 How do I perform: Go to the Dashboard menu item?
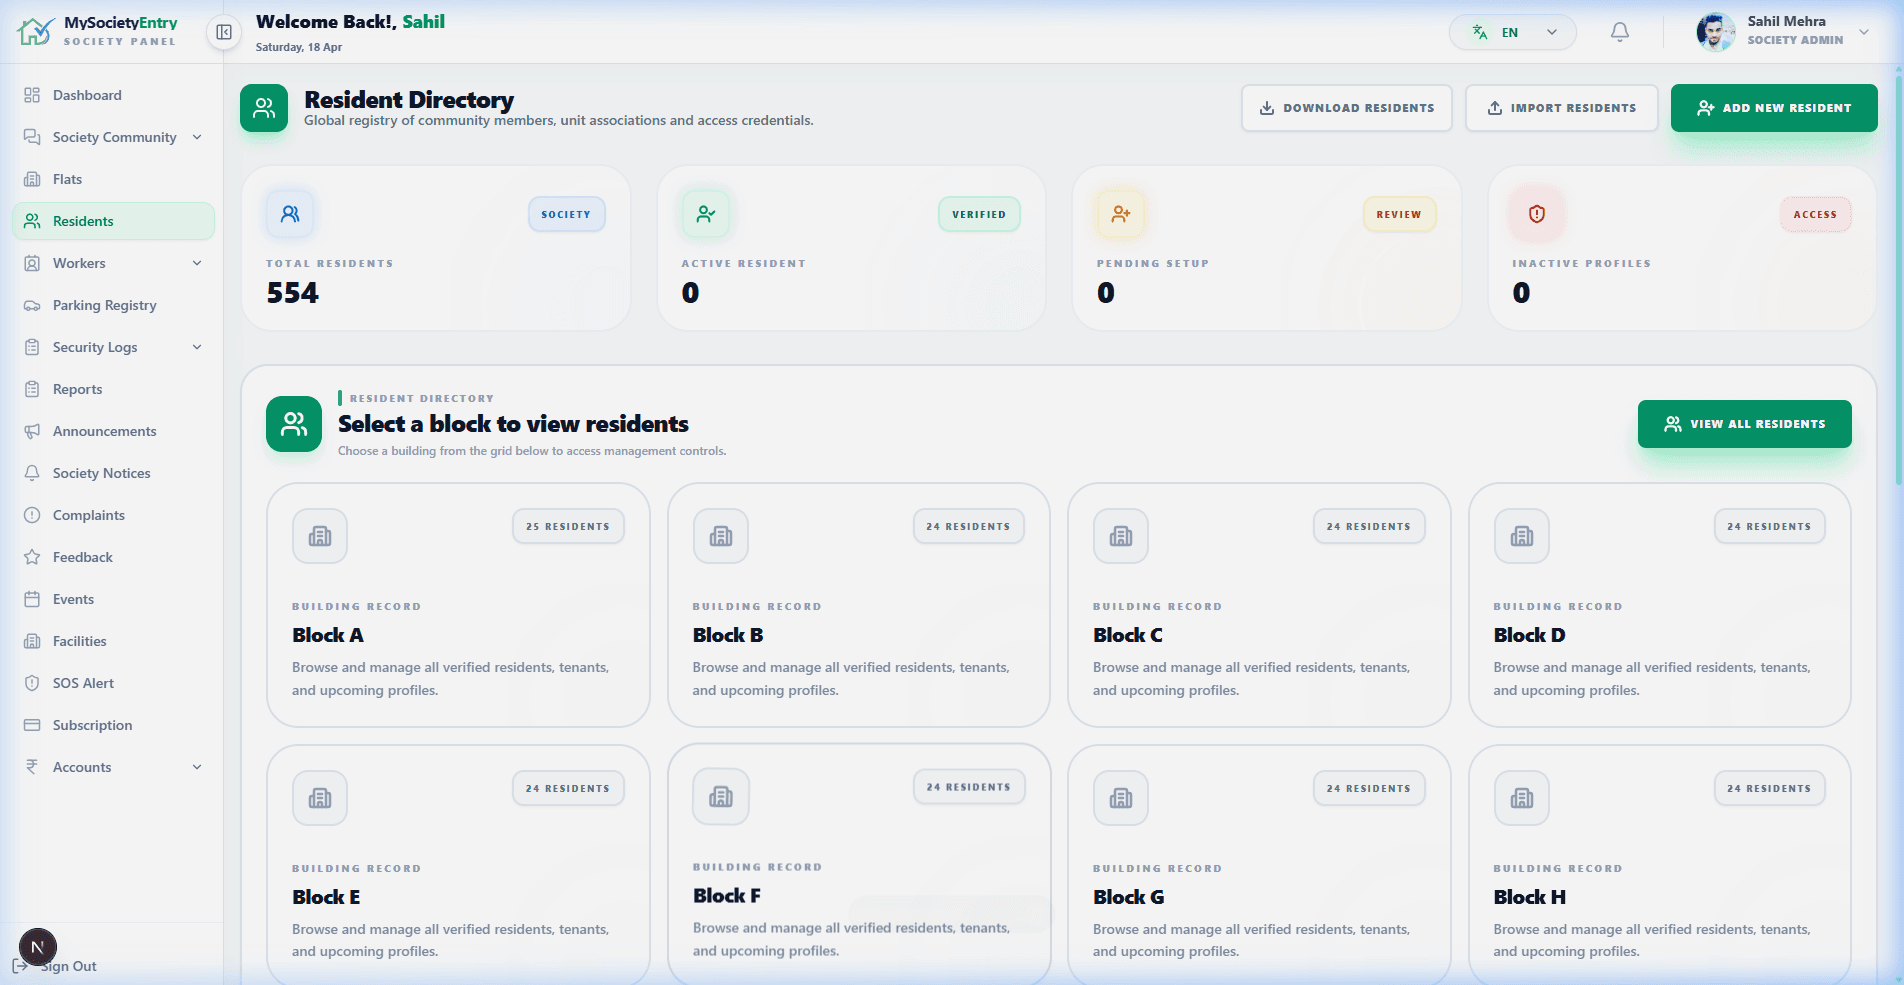click(x=87, y=95)
